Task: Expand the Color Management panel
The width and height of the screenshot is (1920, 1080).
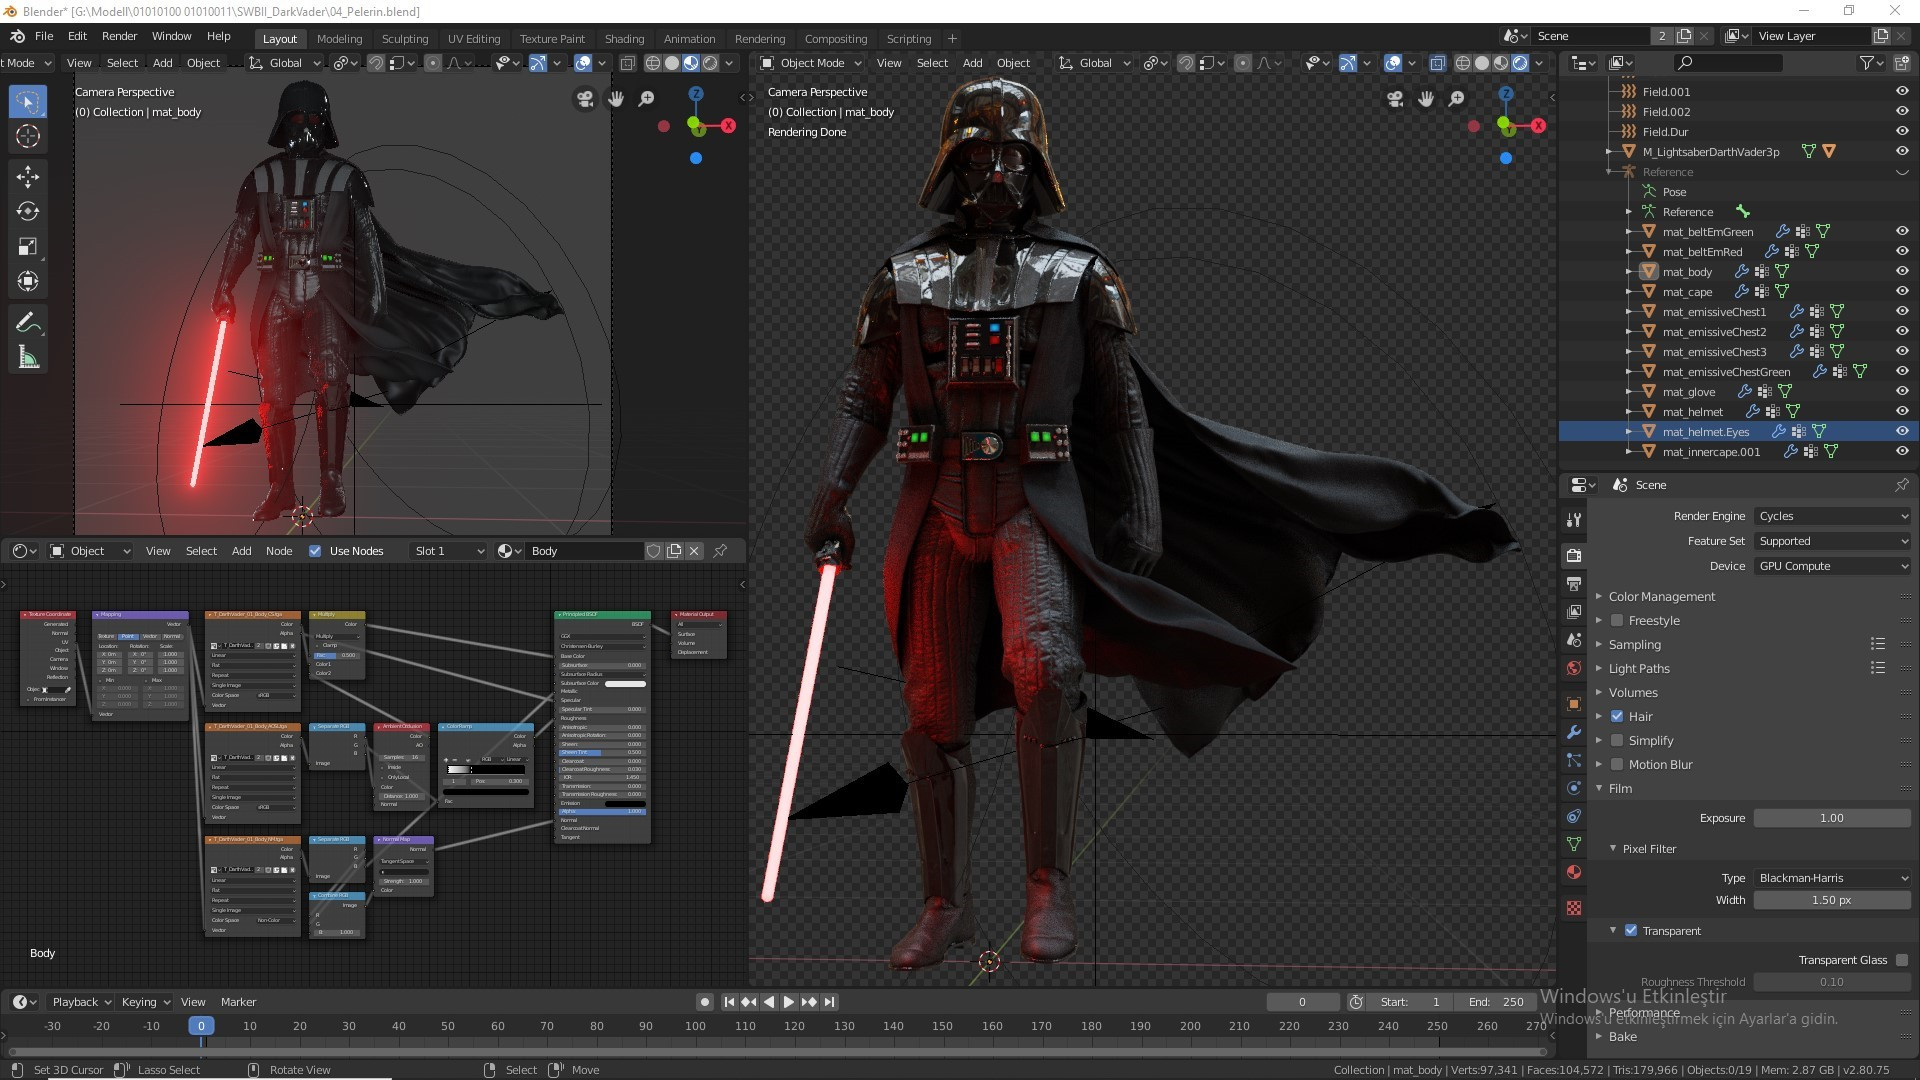Action: click(1661, 597)
